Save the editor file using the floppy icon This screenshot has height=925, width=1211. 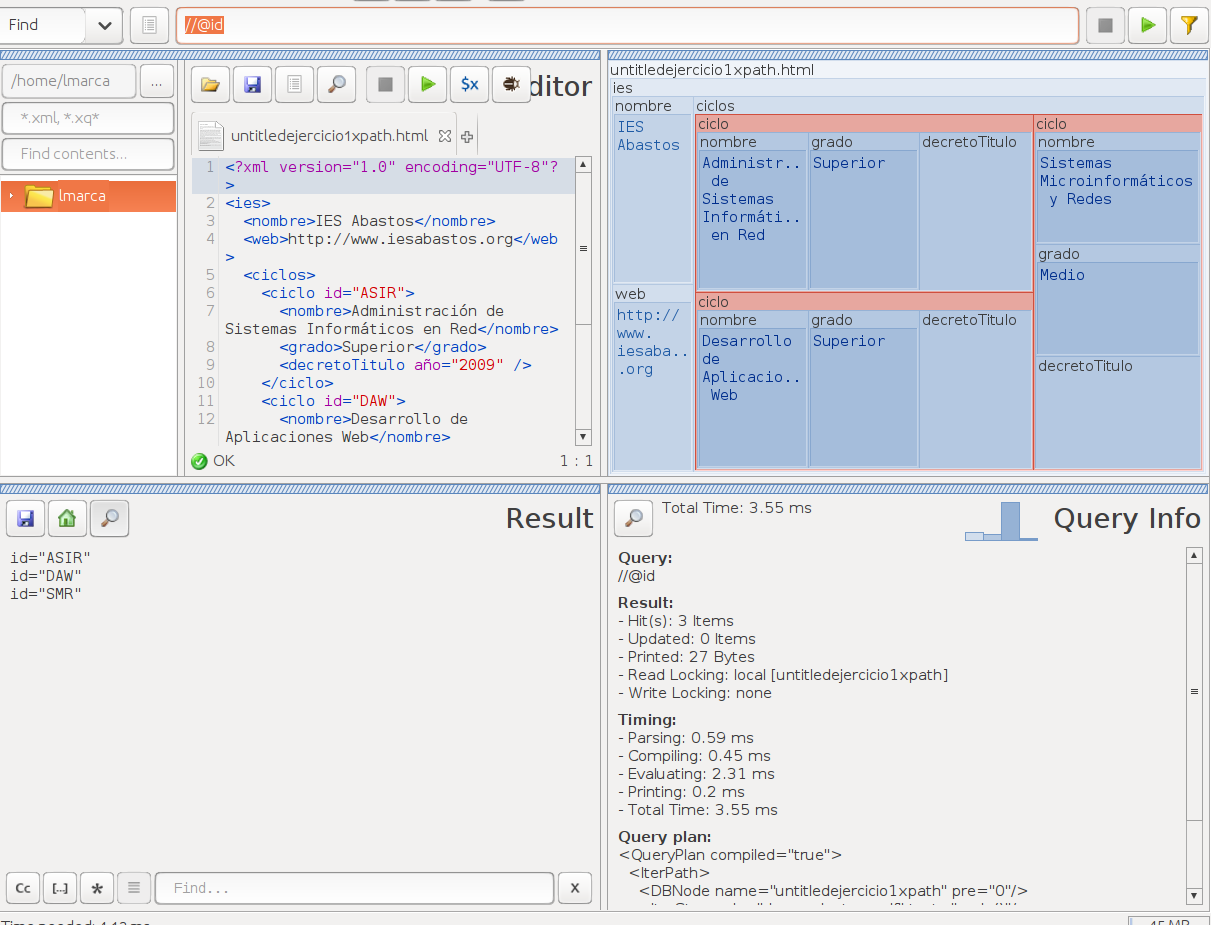(252, 85)
